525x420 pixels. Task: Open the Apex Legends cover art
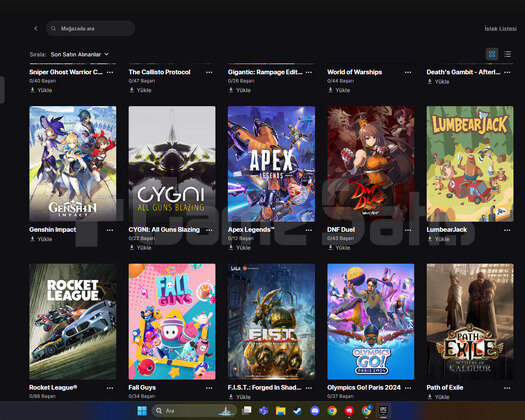pyautogui.click(x=272, y=164)
